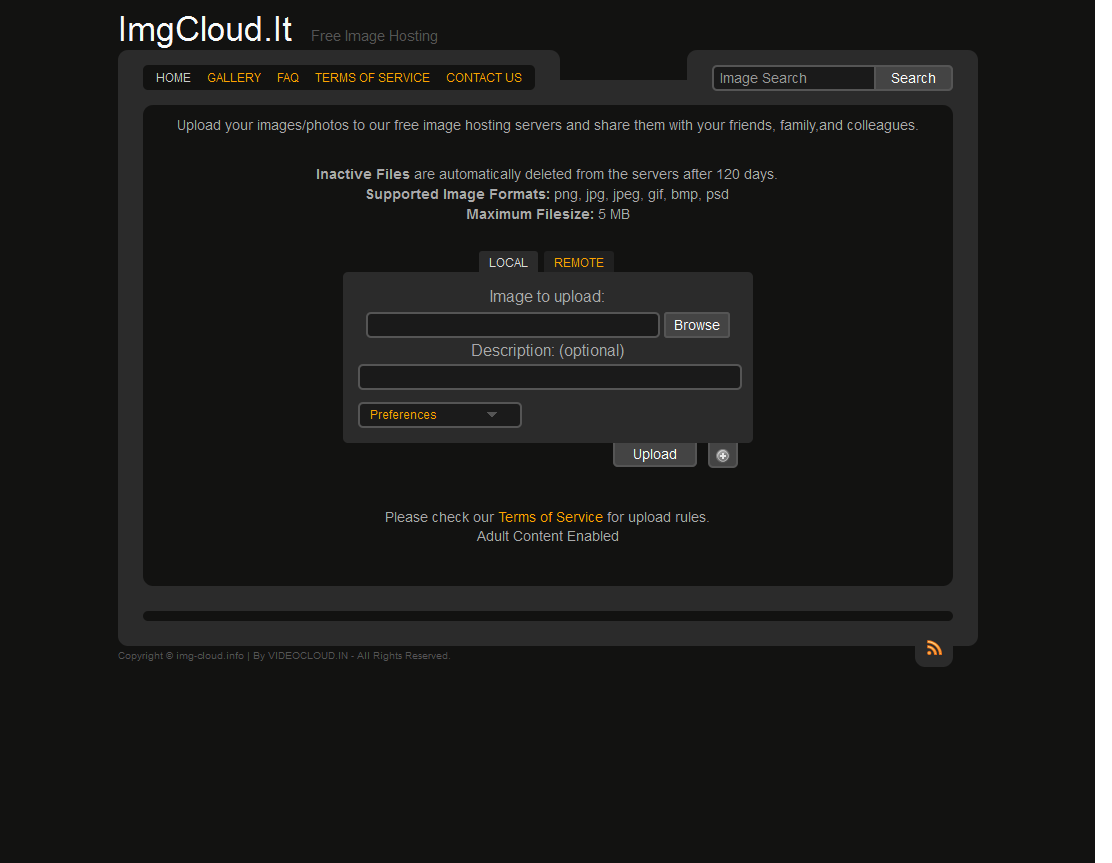1112x863 pixels.
Task: Click the ImgCloud.It site logo
Action: click(x=205, y=30)
